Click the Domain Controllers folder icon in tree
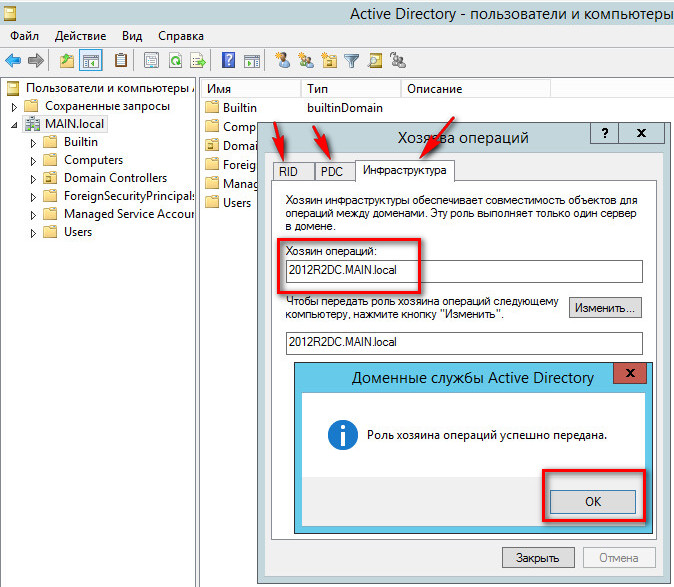 [50, 177]
